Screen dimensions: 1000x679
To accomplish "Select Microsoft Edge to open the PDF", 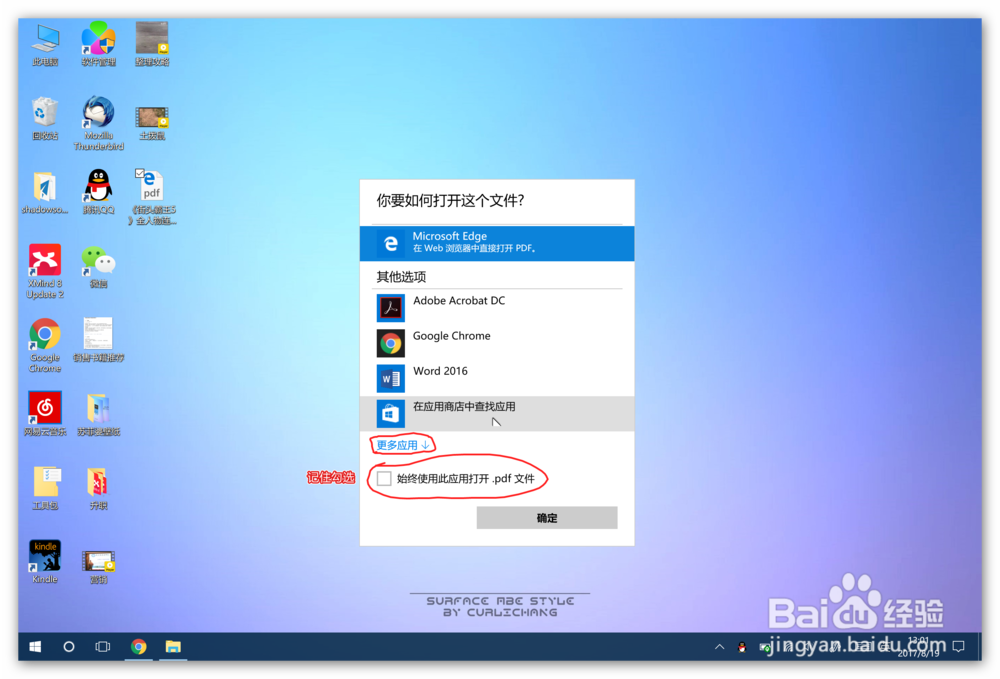I will (497, 243).
